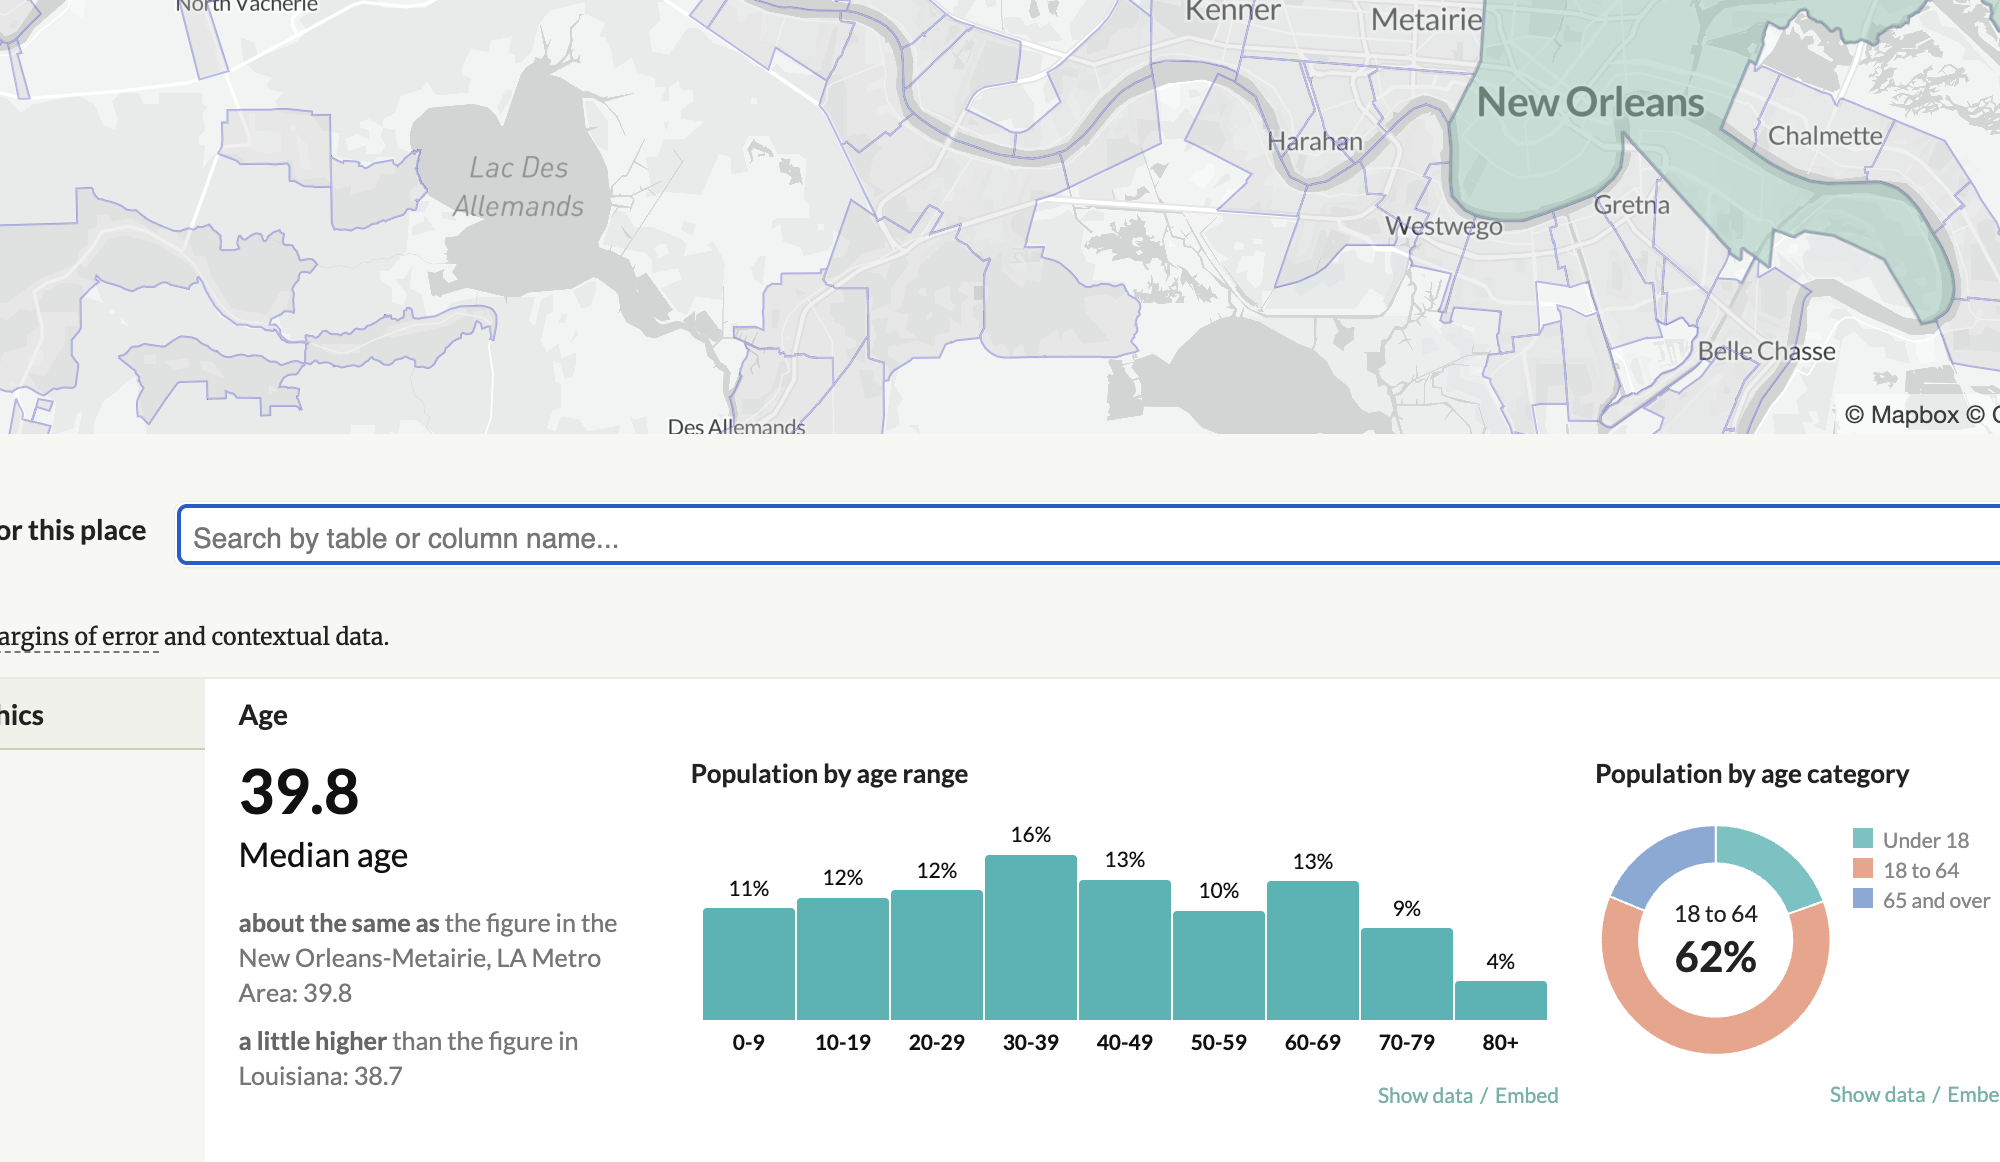Click Embed under age range chart
The width and height of the screenshot is (2000, 1162).
[1526, 1095]
